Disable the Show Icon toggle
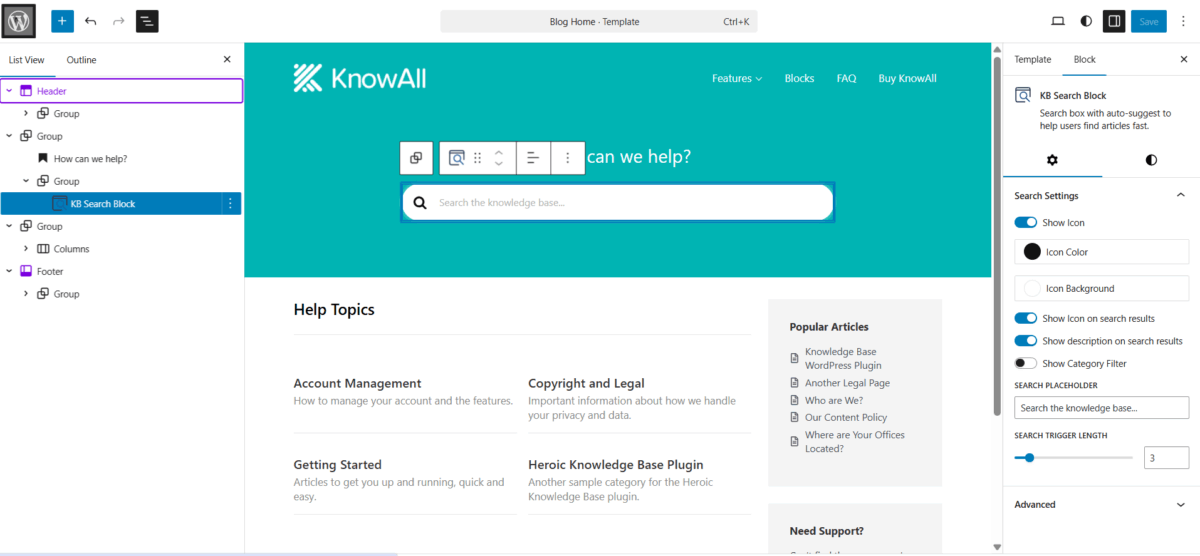Screen dimensions: 1200x556 click(x=1025, y=223)
